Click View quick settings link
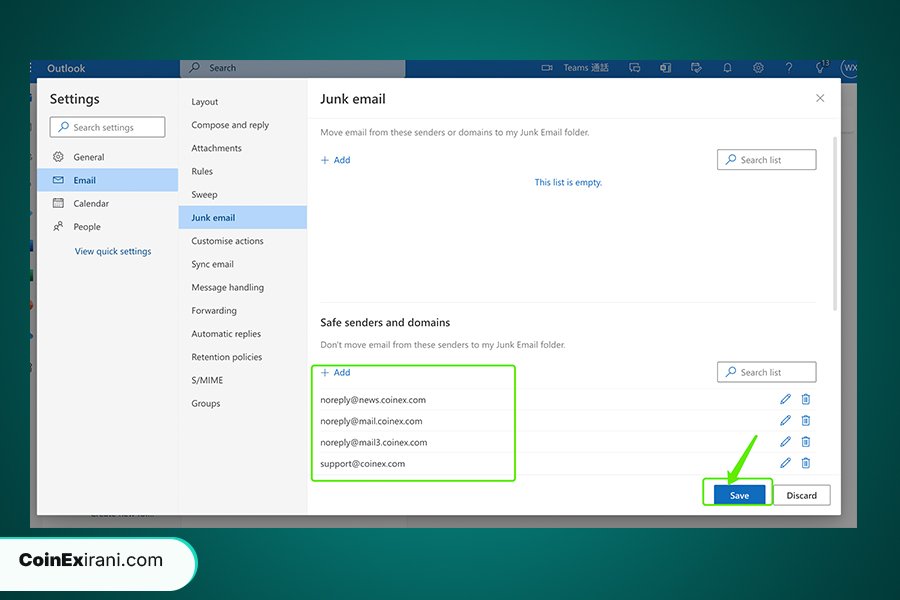The width and height of the screenshot is (900, 600). pyautogui.click(x=113, y=251)
